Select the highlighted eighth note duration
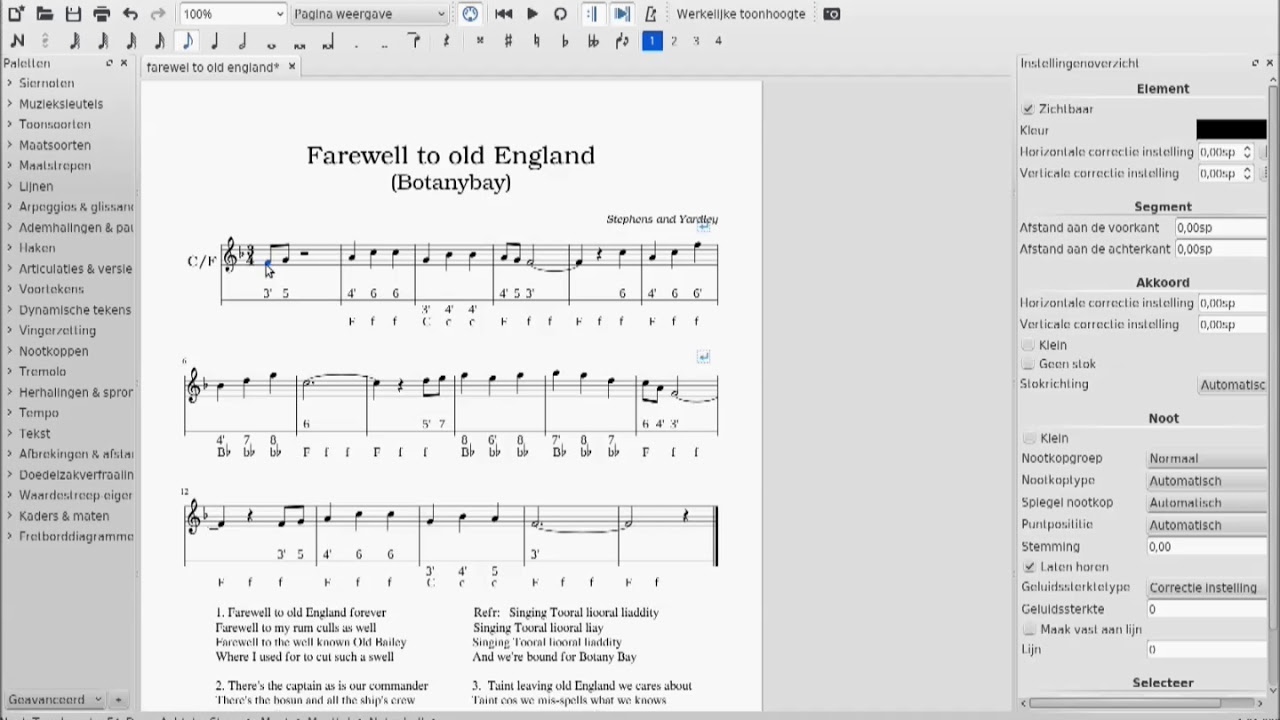The width and height of the screenshot is (1280, 720). click(x=187, y=41)
